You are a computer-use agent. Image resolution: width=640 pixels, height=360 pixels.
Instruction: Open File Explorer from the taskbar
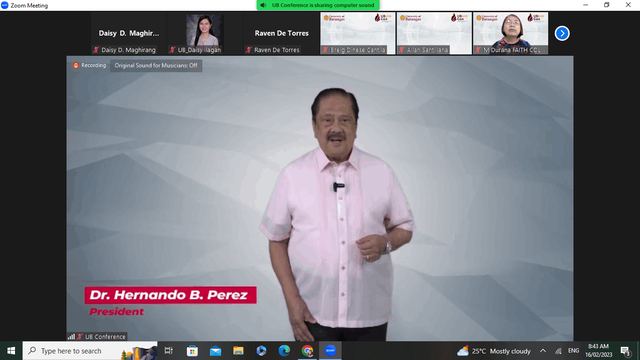[238, 351]
